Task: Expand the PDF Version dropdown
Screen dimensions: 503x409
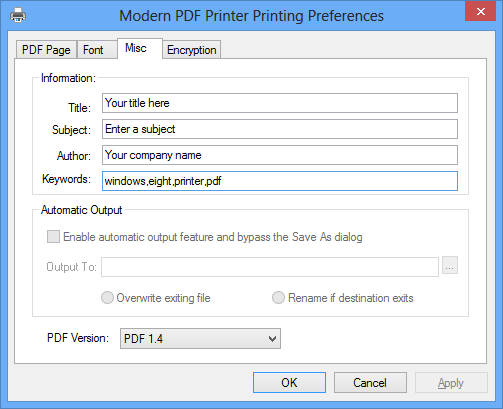Action: tap(200, 339)
